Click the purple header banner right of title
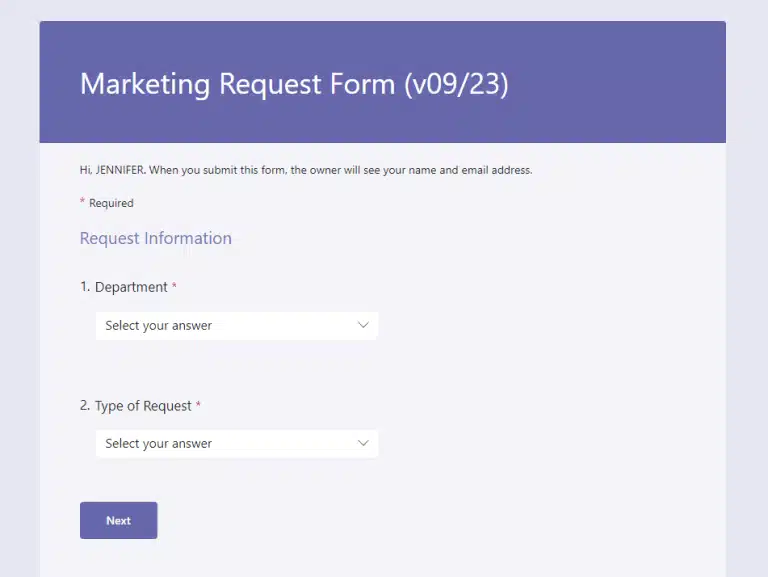 620,84
